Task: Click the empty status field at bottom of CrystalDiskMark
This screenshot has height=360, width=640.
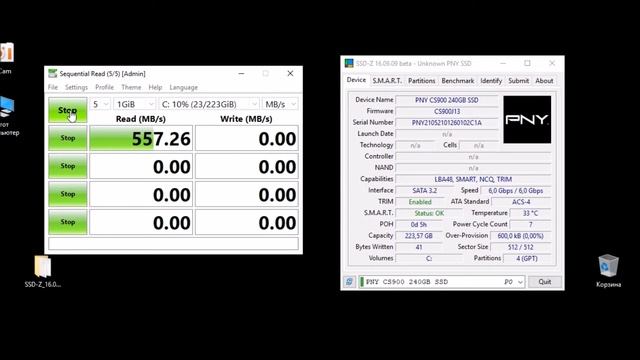Action: coord(173,244)
